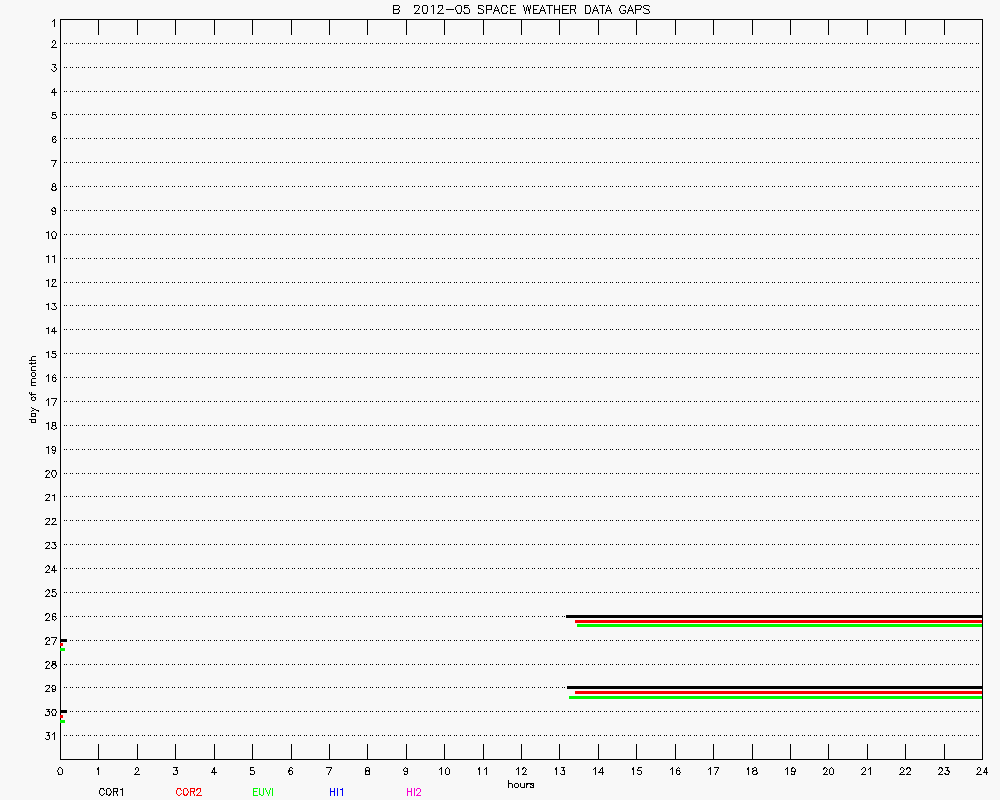
Task: Select the black COR1 gap bar on day 29
Action: [775, 687]
